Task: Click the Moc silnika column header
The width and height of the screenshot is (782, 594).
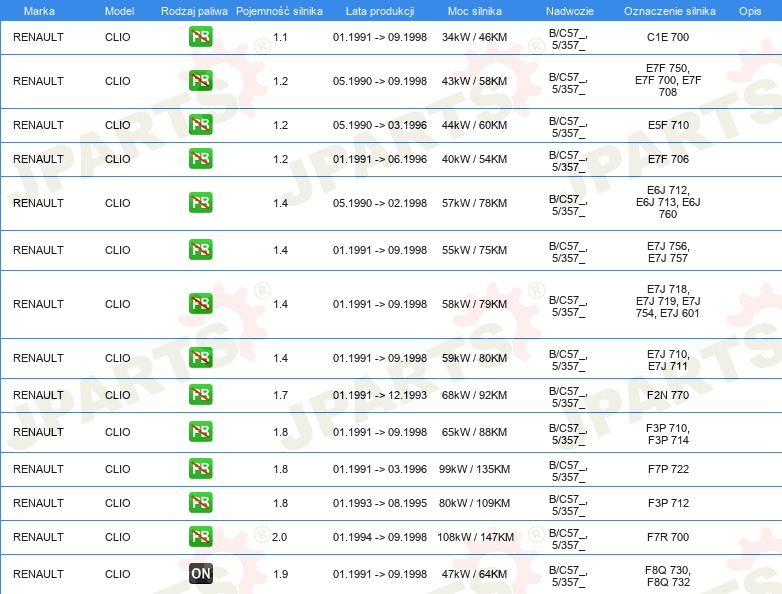Action: (x=475, y=11)
